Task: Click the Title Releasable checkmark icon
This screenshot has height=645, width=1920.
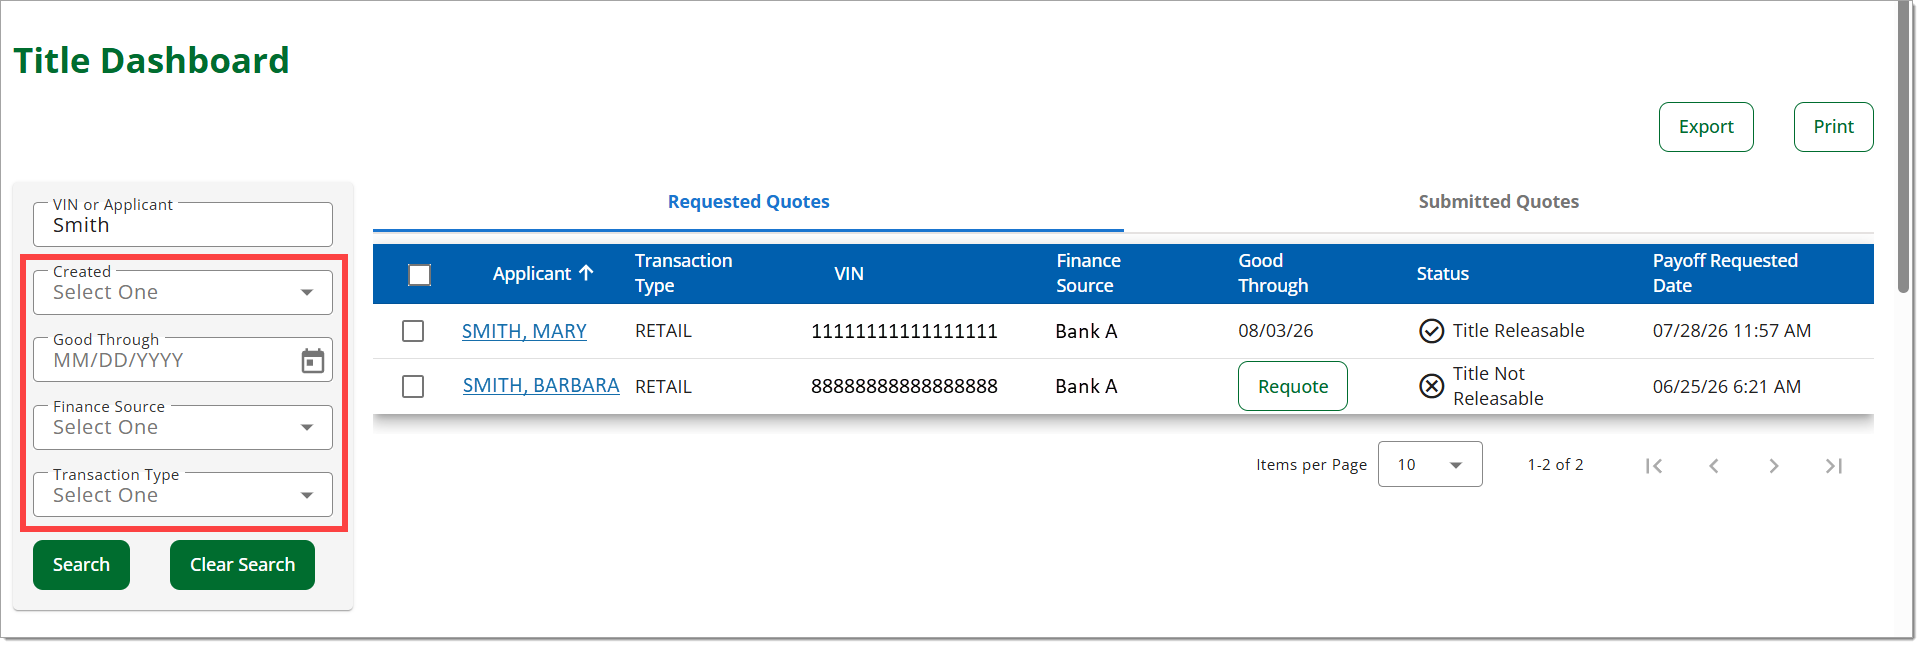Action: pos(1432,331)
